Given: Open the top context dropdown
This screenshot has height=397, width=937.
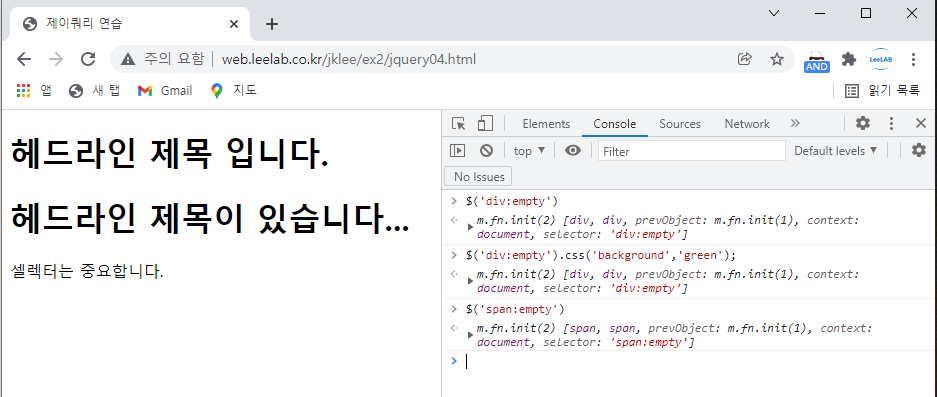Looking at the screenshot, I should click(x=529, y=151).
